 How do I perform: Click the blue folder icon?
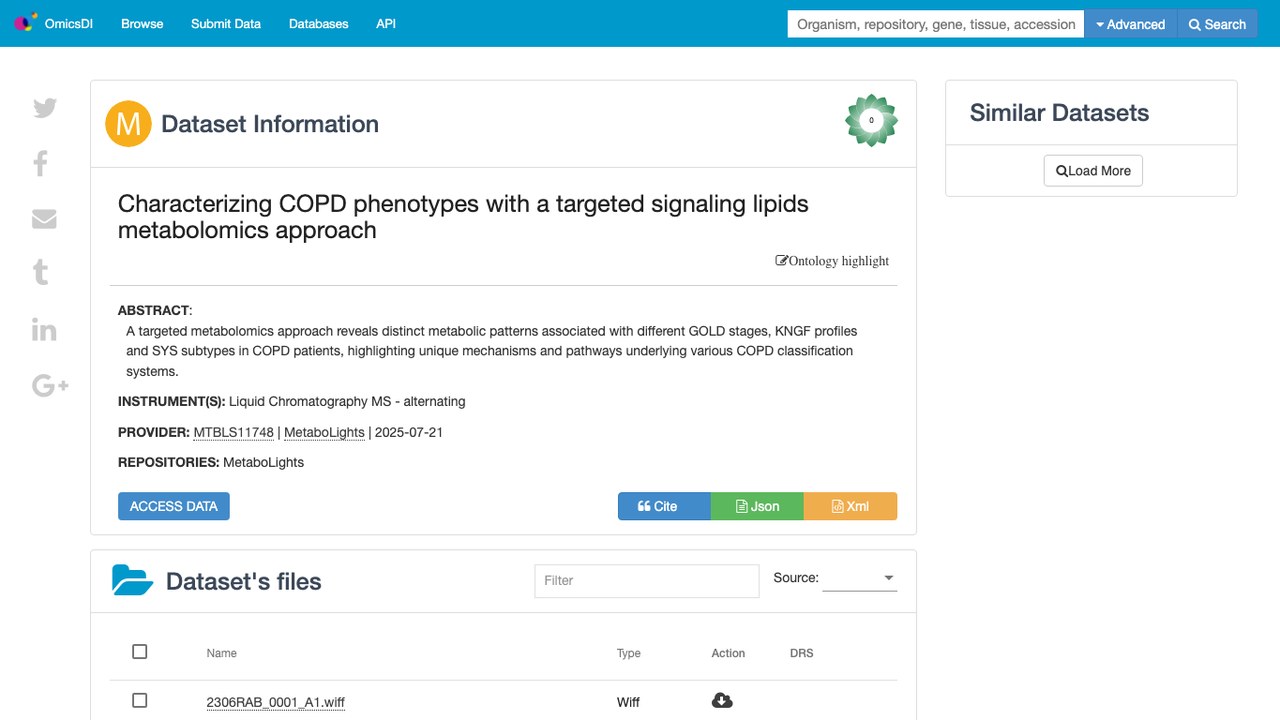(132, 581)
